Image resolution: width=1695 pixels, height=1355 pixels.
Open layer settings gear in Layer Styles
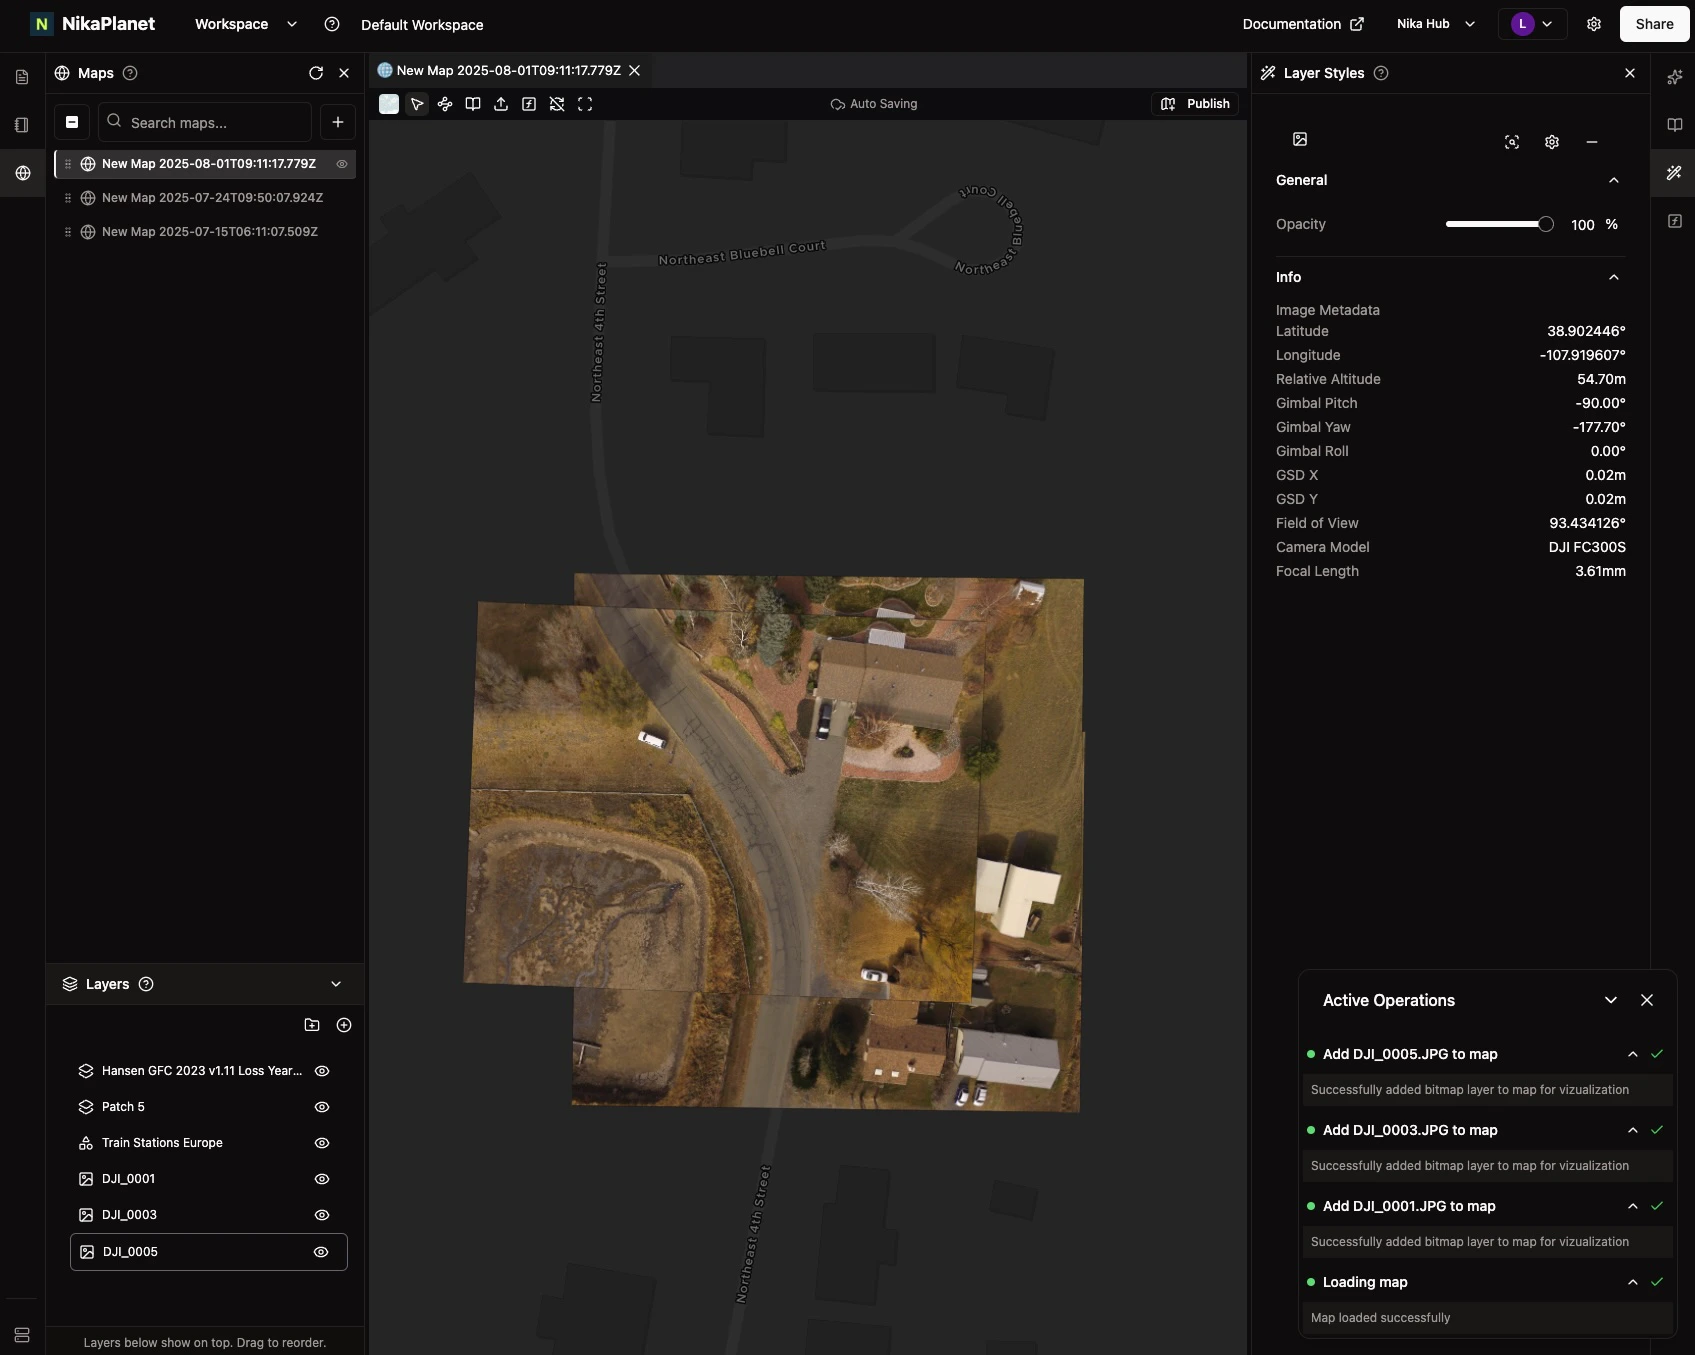click(1552, 142)
